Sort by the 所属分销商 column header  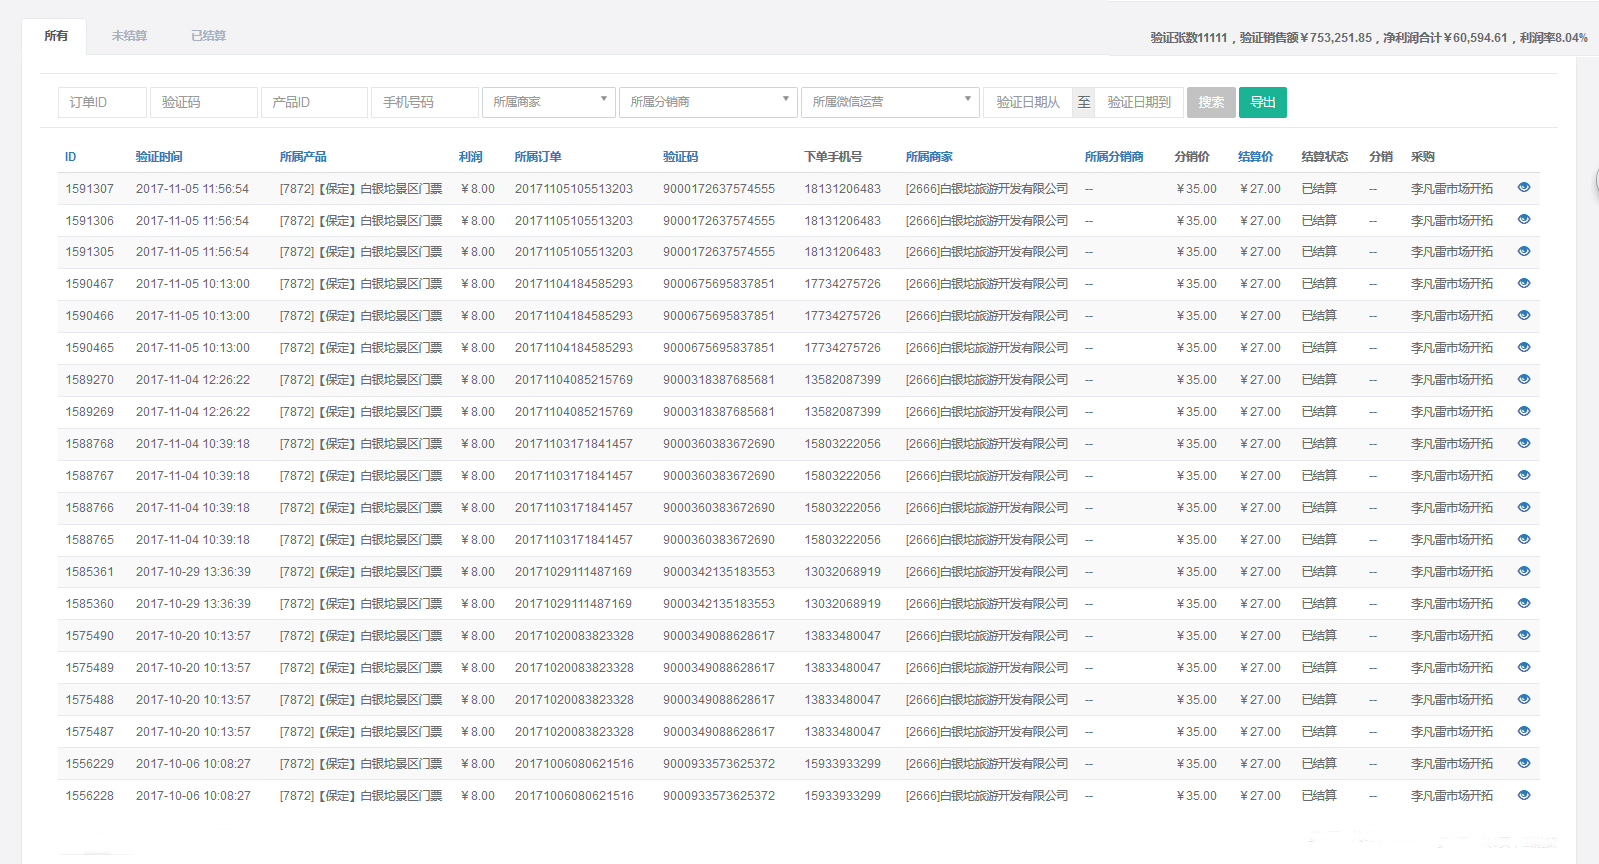point(1114,157)
